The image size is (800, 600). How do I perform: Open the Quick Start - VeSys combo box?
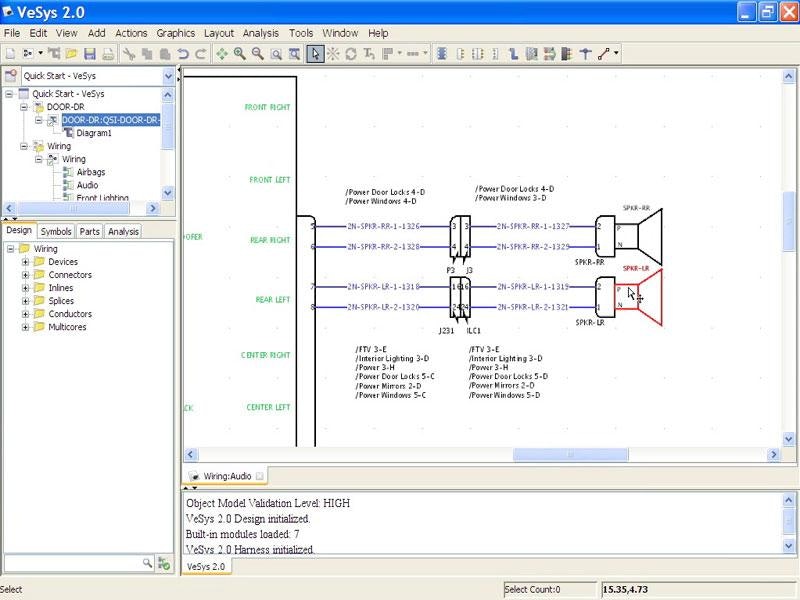click(97, 76)
